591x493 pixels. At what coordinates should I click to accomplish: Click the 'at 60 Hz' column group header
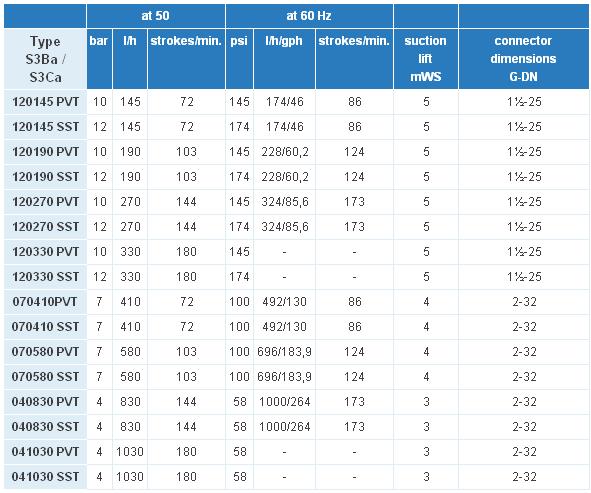(309, 16)
